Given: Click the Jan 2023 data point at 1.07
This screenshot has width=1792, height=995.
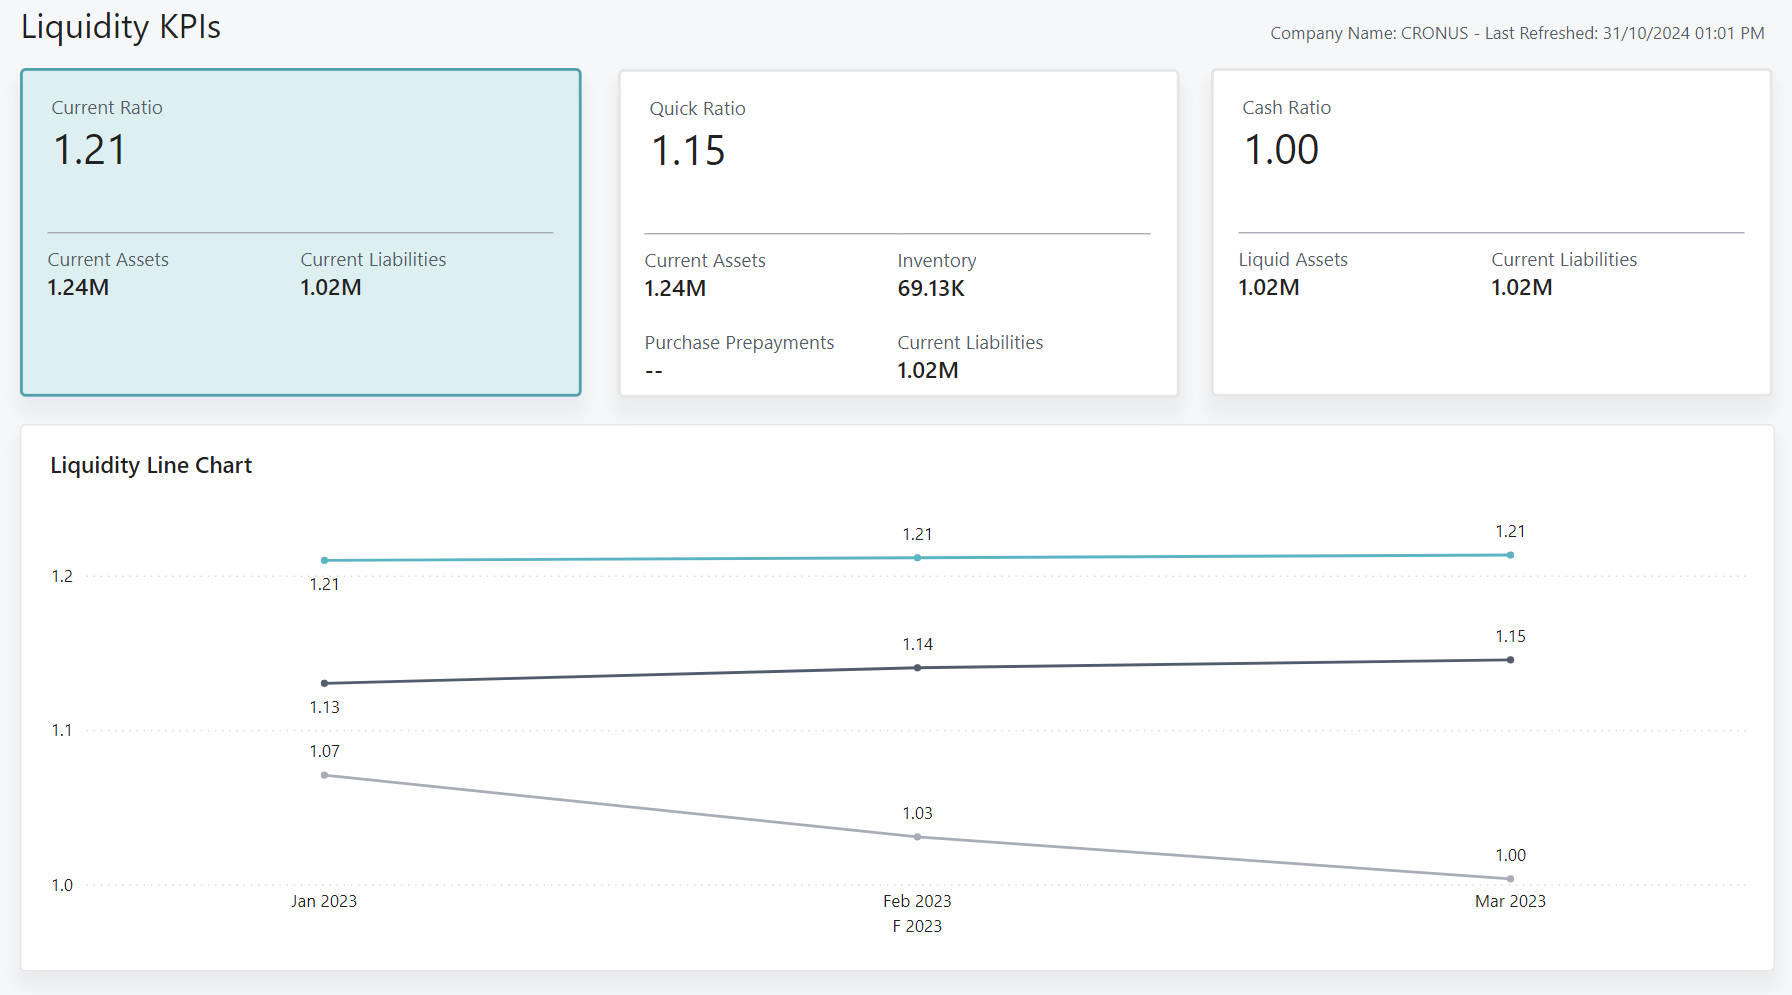Looking at the screenshot, I should 324,775.
